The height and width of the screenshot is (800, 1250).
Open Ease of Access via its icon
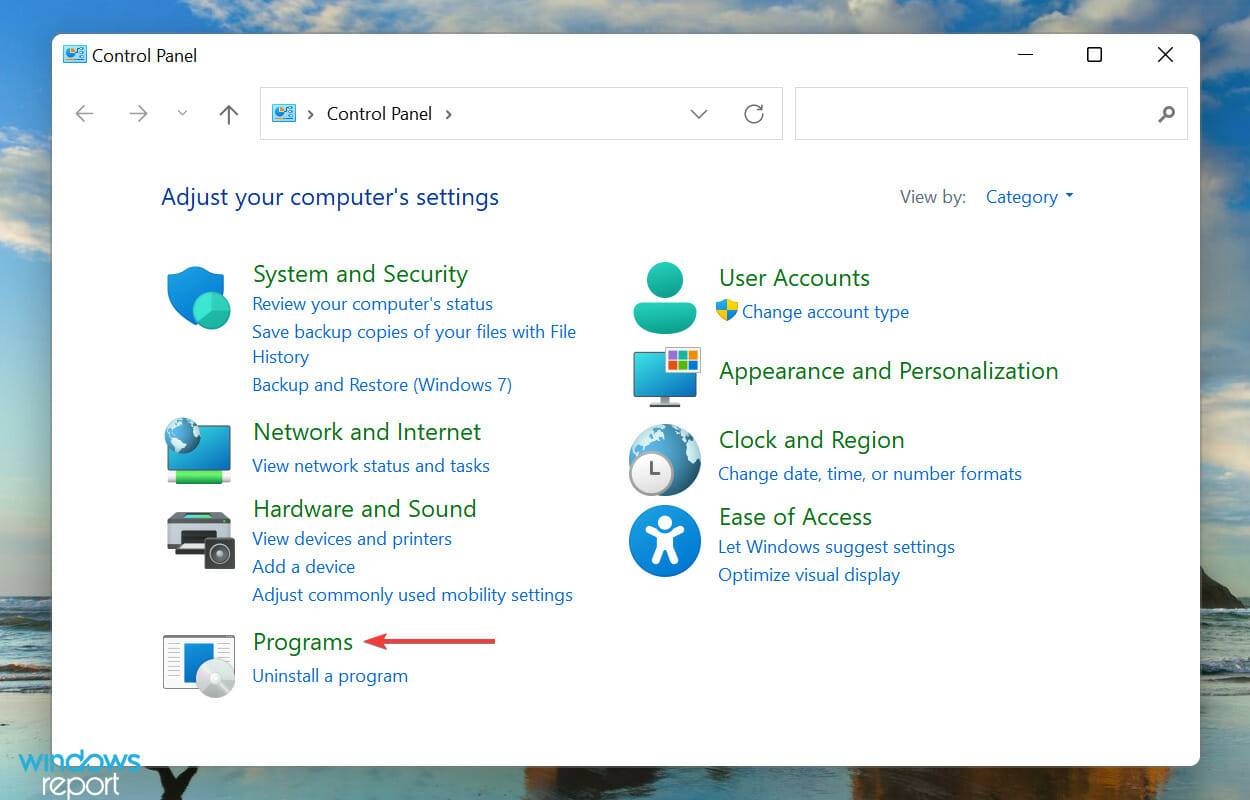tap(664, 540)
